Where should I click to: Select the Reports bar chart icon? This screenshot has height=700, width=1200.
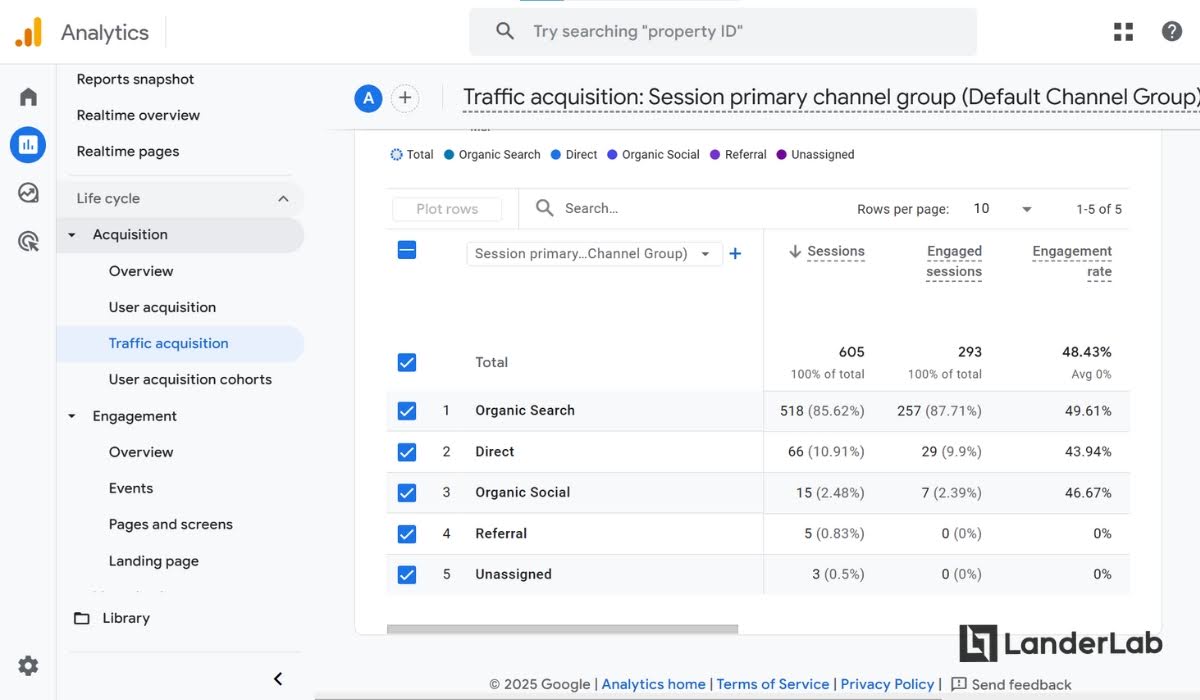(28, 145)
